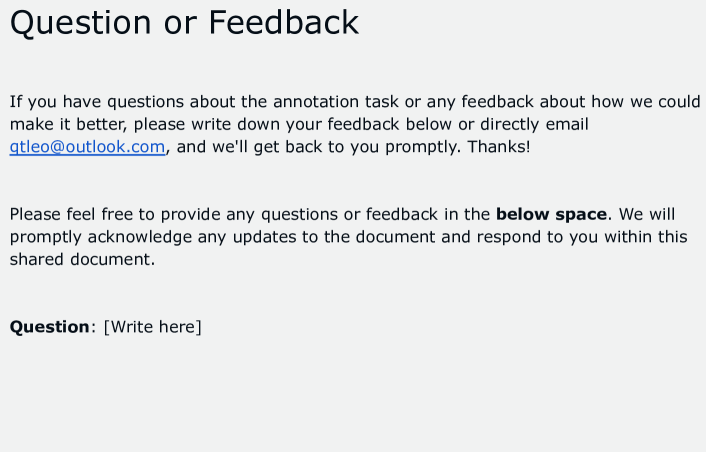Click 'We will' at line end

[647, 214]
